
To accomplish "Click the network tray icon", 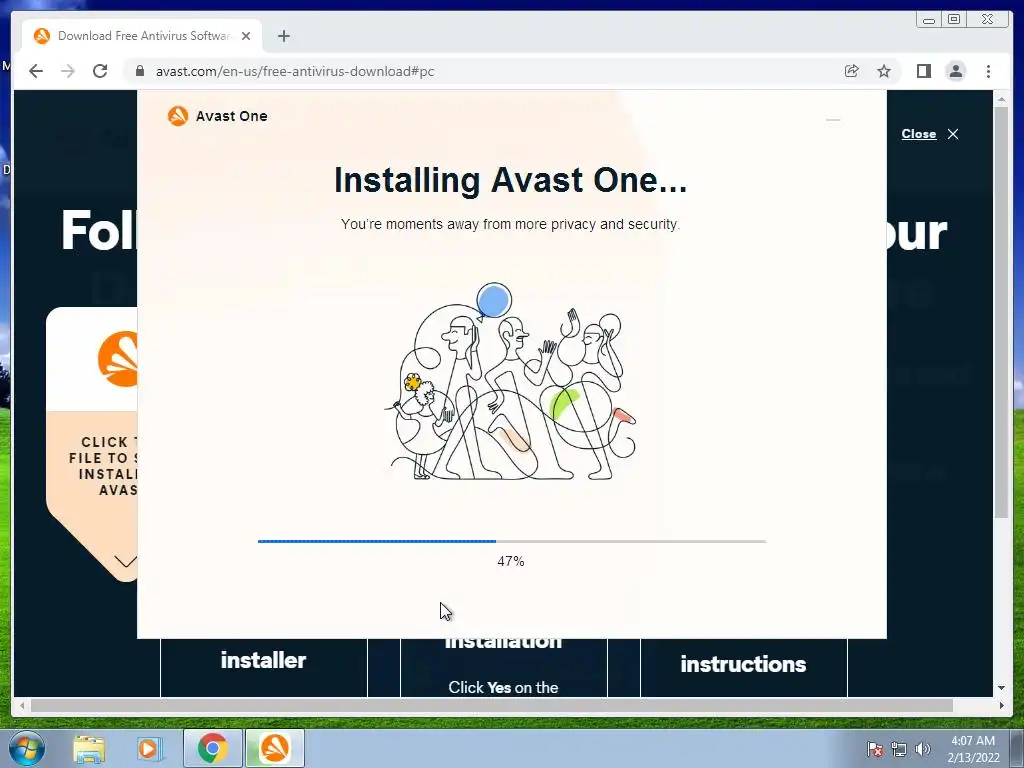I will click(x=899, y=749).
